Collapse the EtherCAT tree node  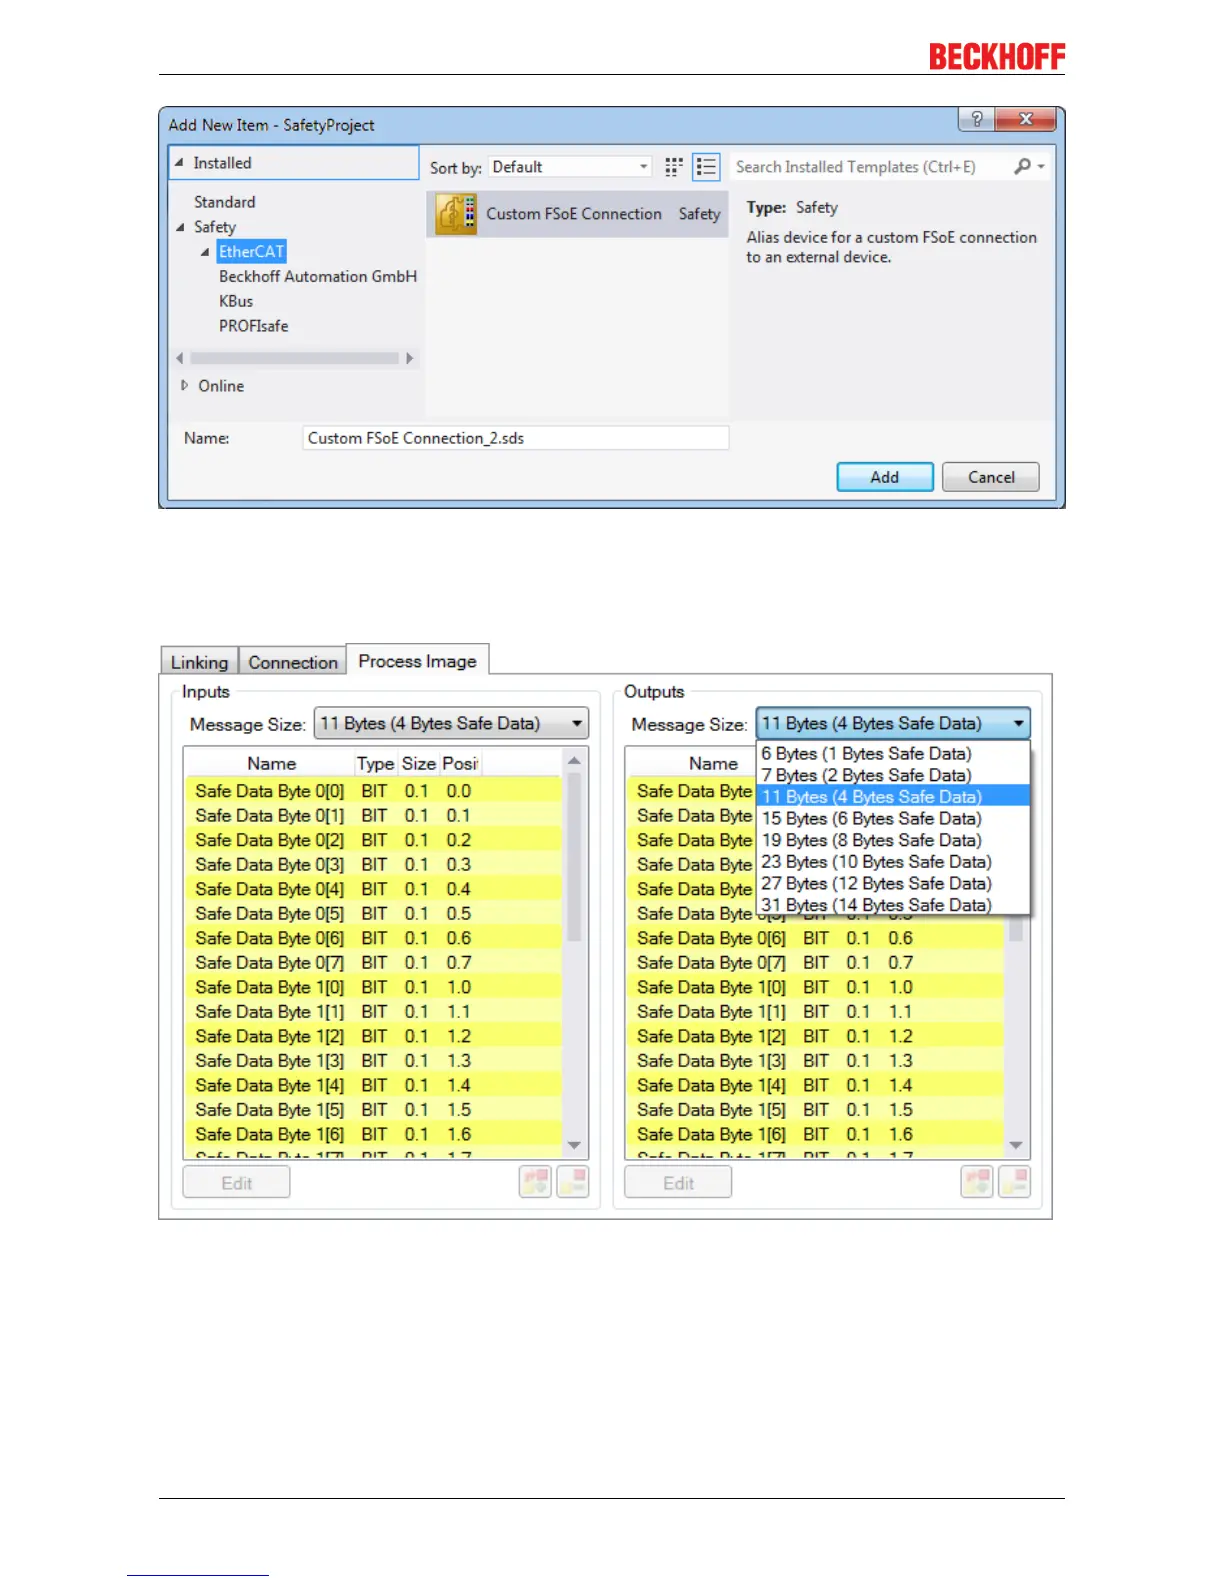tap(206, 252)
